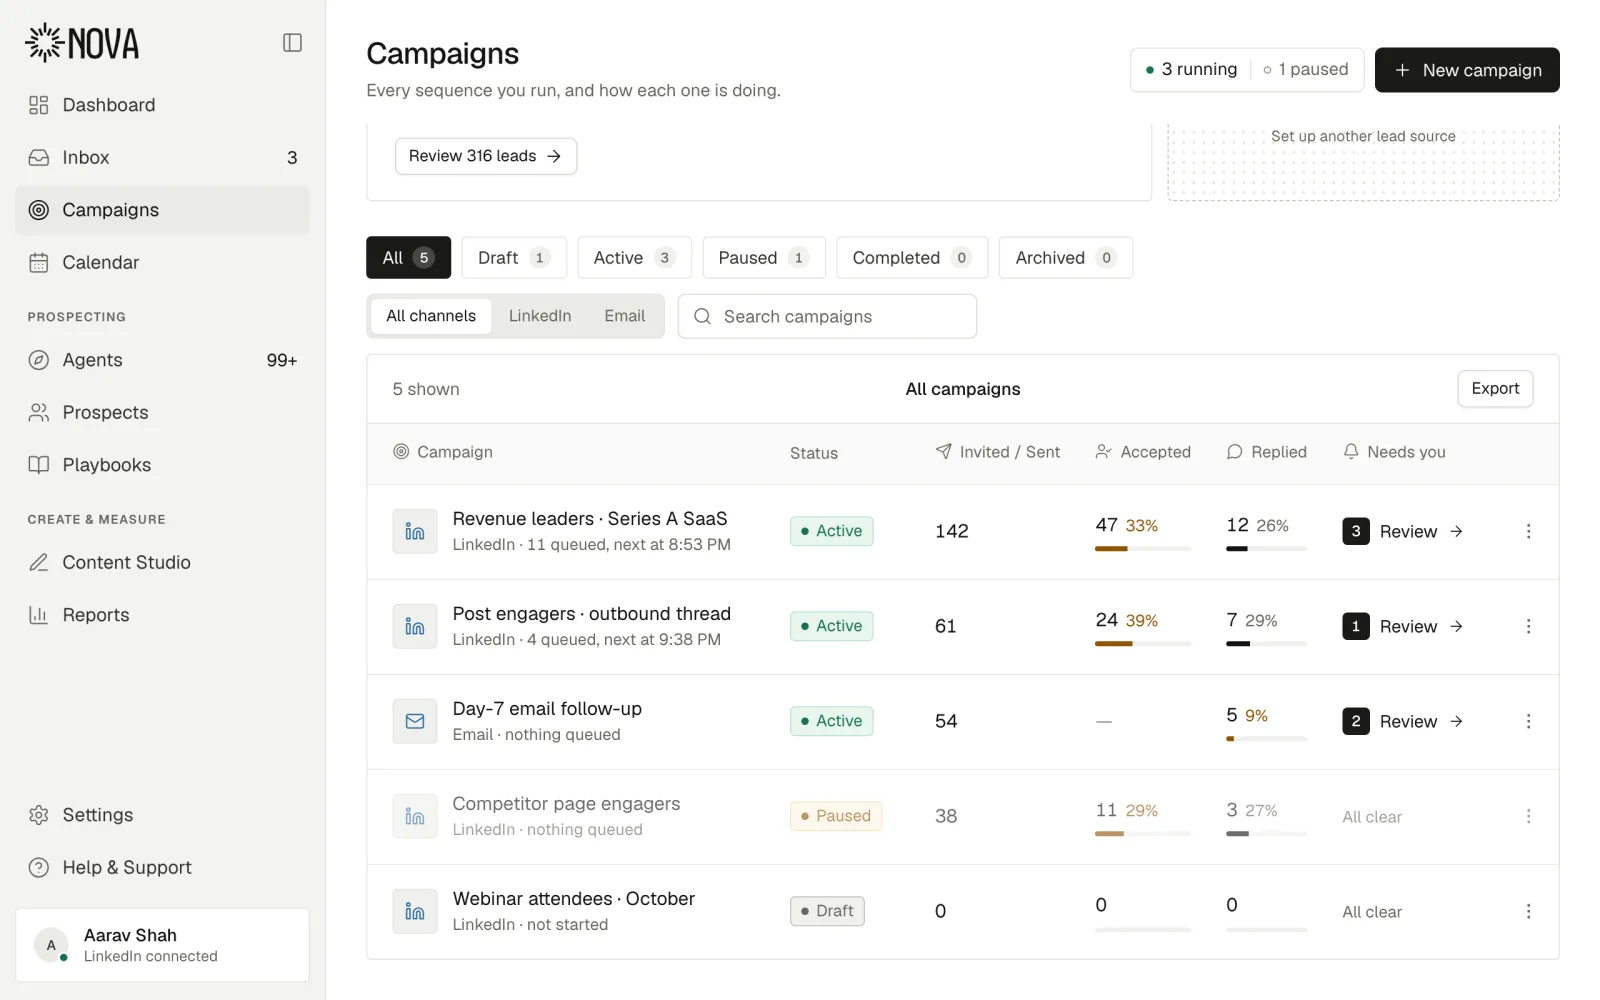Click New campaign button
The height and width of the screenshot is (1000, 1600).
point(1467,70)
